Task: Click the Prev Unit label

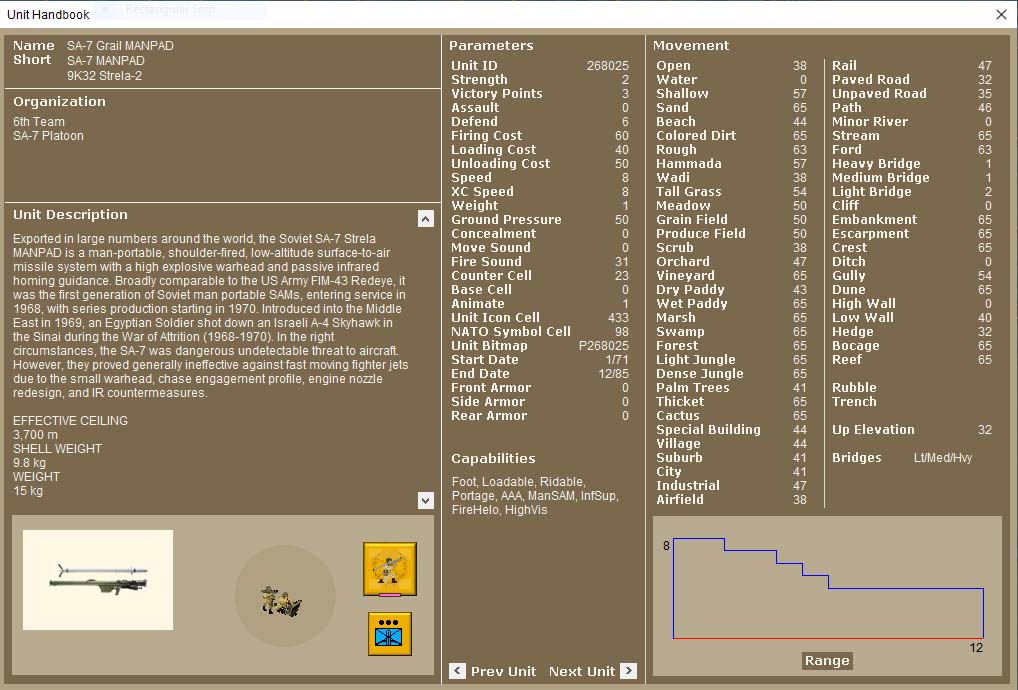Action: [x=503, y=671]
